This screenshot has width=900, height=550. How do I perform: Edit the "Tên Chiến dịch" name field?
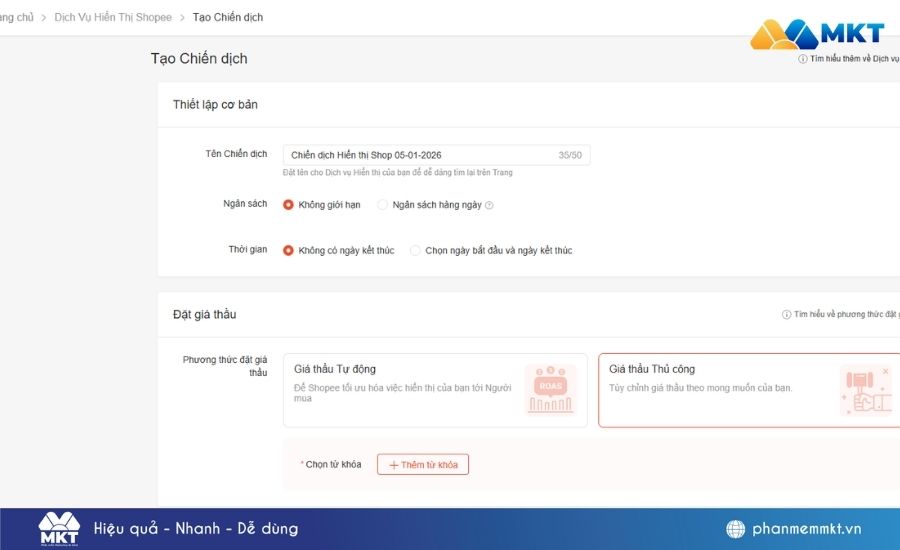point(436,155)
